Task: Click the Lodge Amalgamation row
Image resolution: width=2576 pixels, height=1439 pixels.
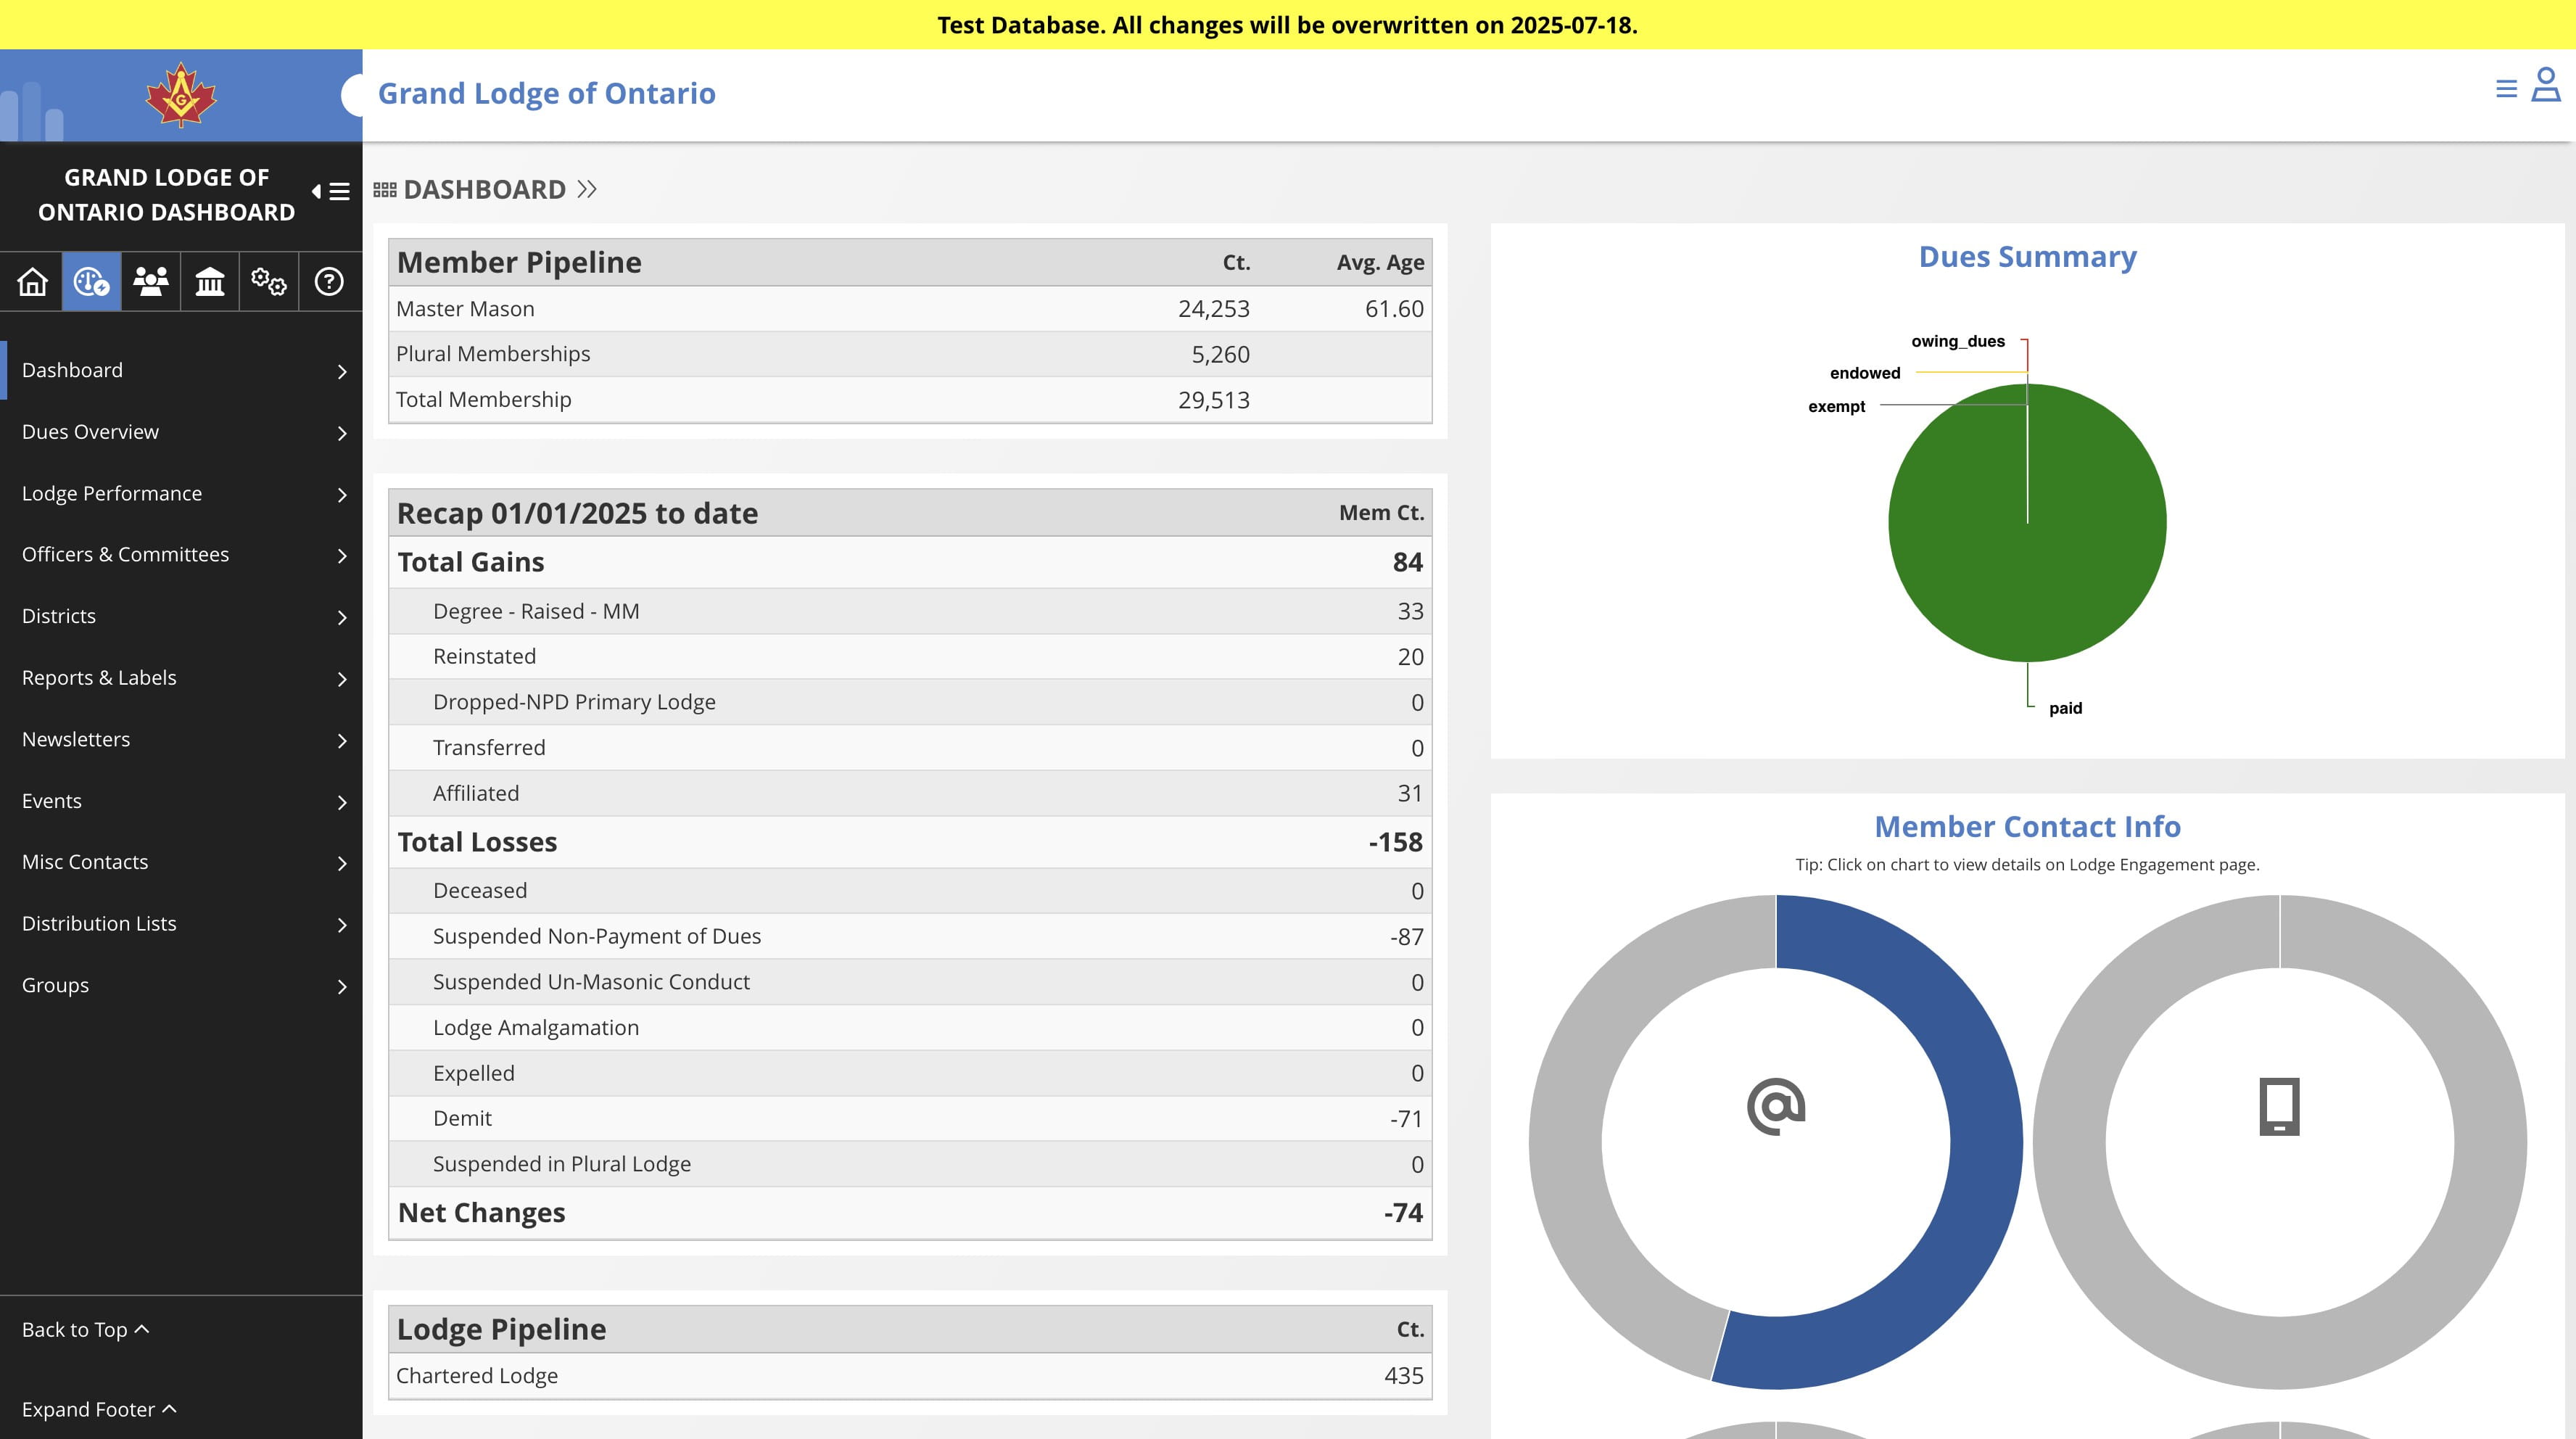Action: coord(910,1028)
